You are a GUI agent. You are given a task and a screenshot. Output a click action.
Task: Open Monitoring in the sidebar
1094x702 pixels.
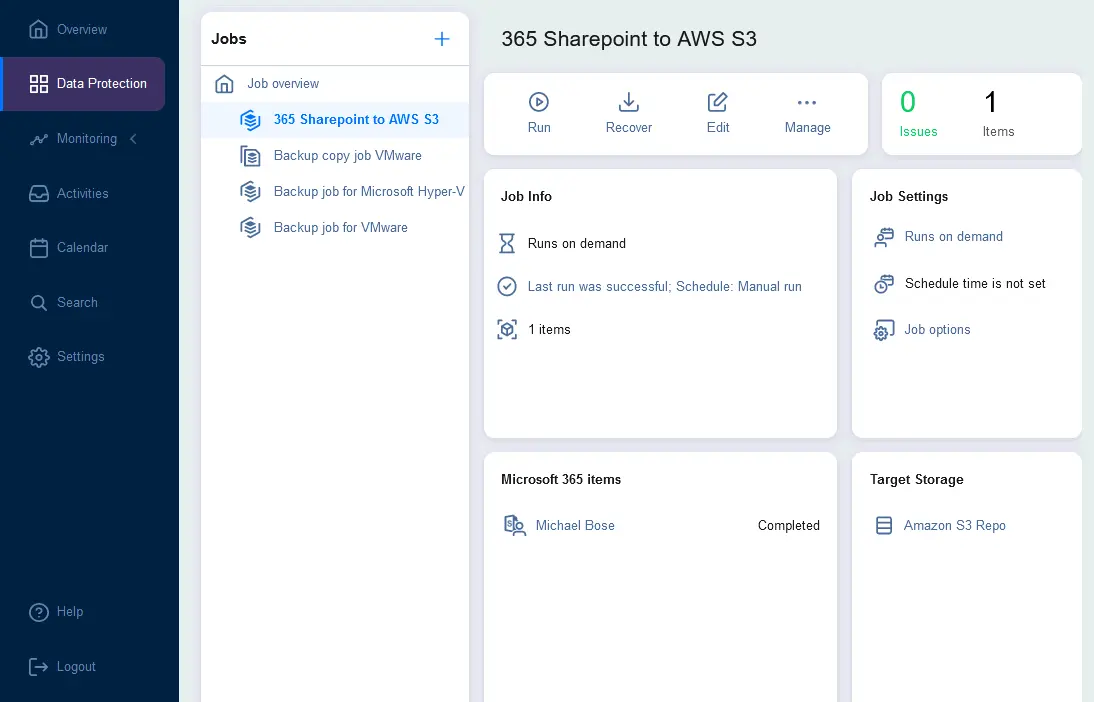coord(87,139)
